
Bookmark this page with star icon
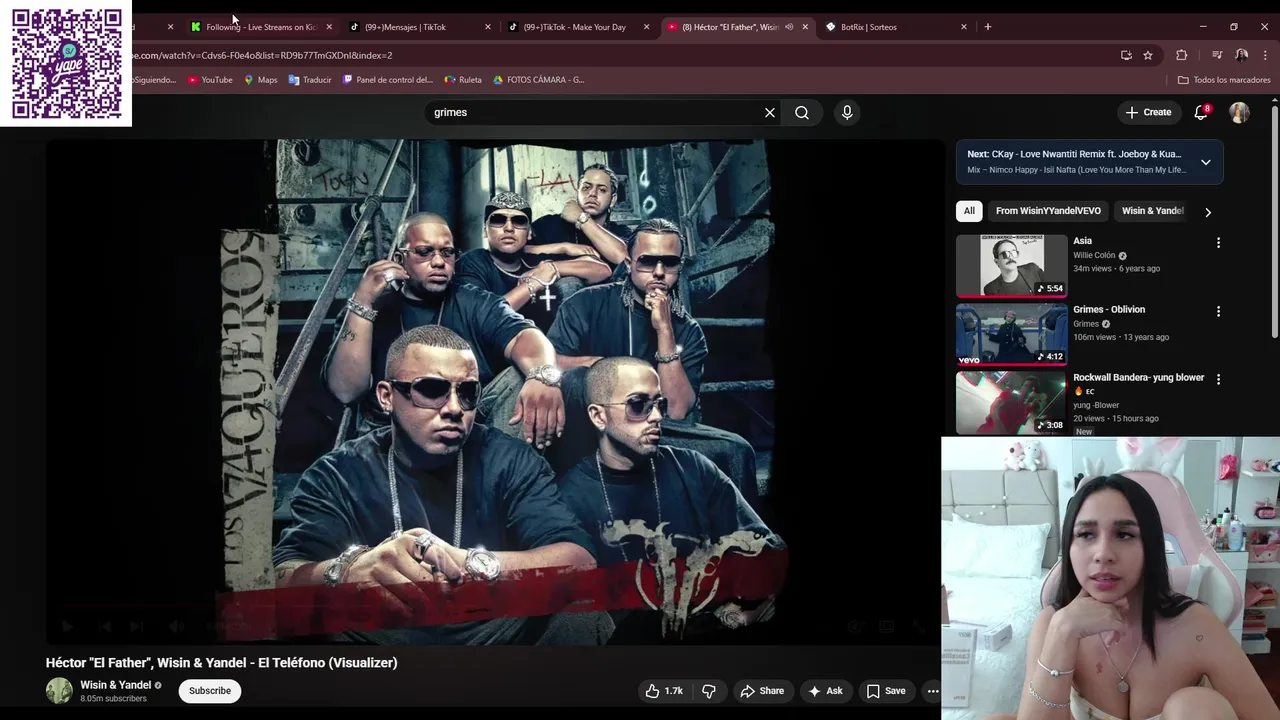coord(1148,56)
